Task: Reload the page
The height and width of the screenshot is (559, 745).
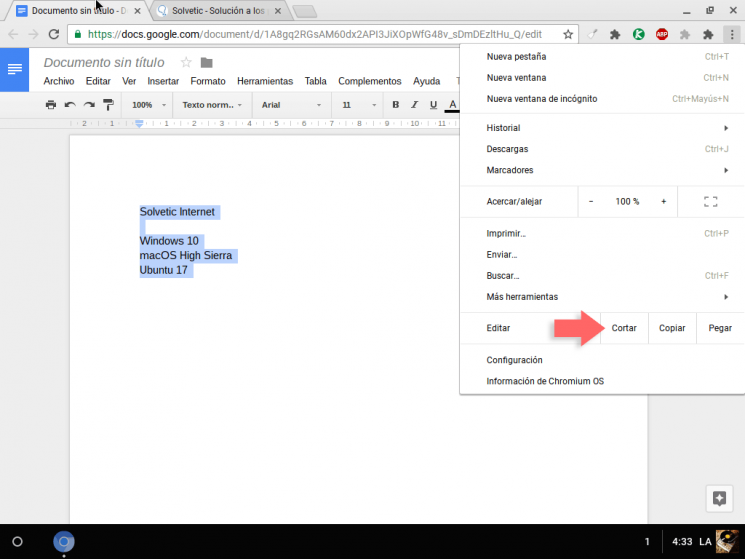Action: point(54,34)
